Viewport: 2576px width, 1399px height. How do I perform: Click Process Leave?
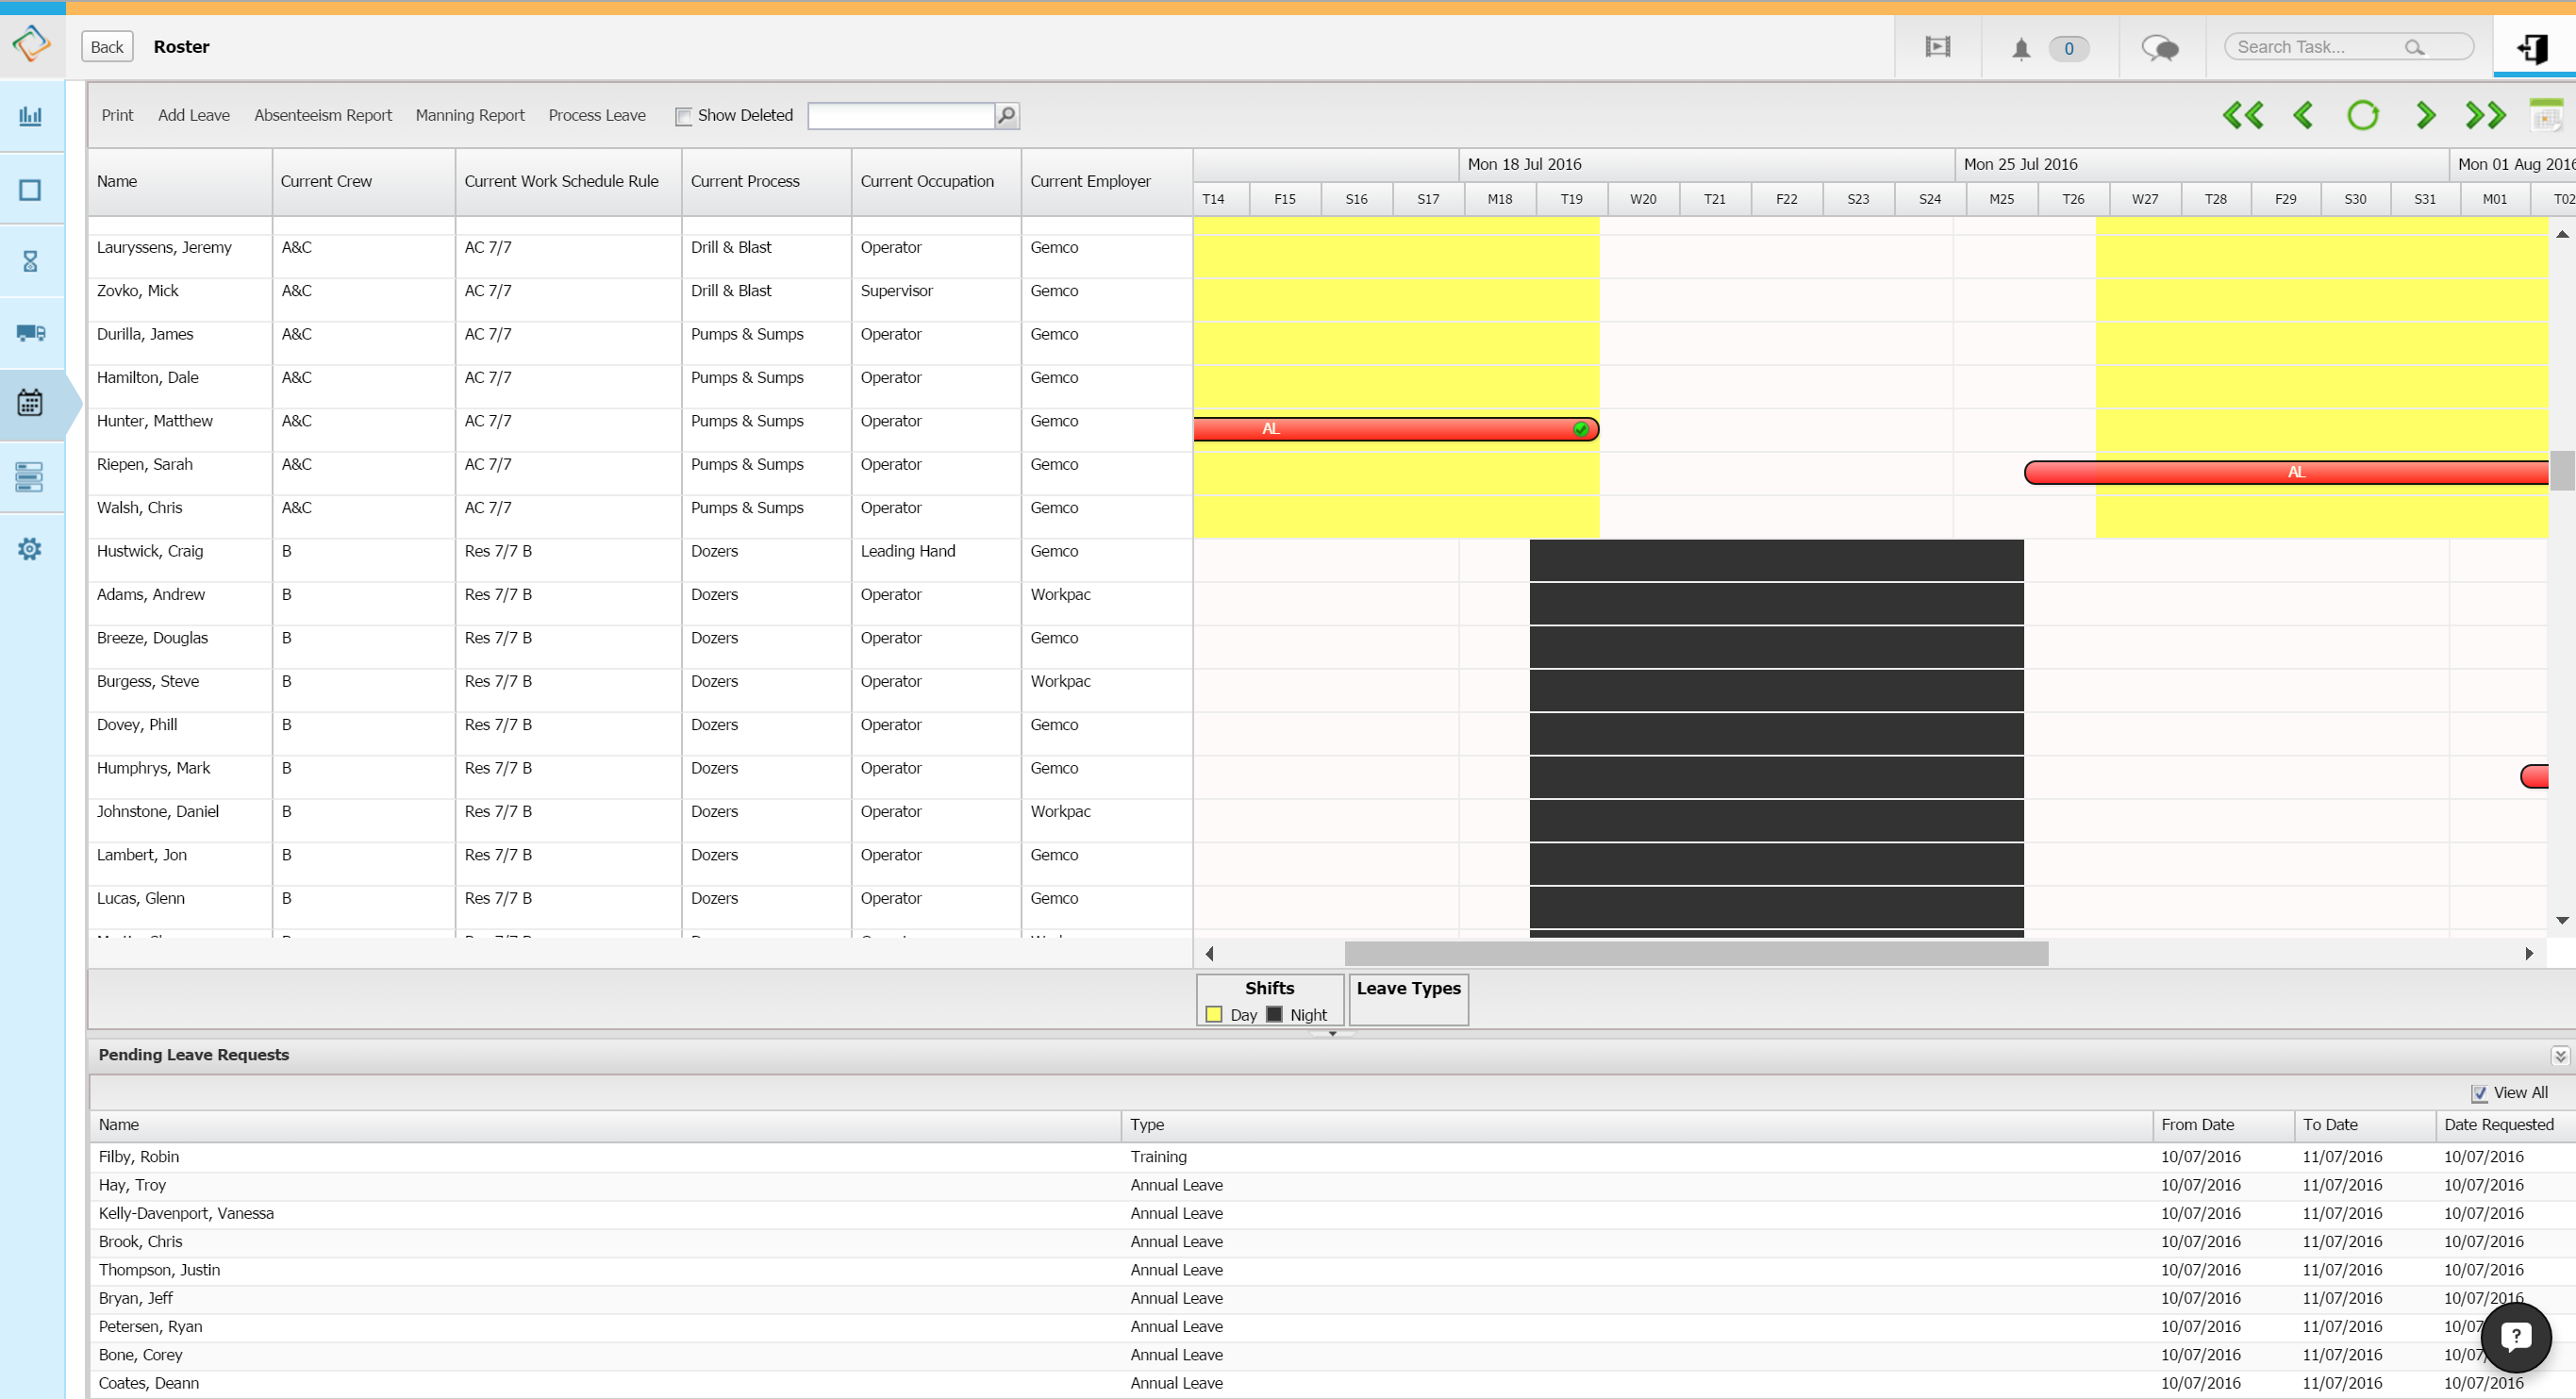pyautogui.click(x=597, y=115)
